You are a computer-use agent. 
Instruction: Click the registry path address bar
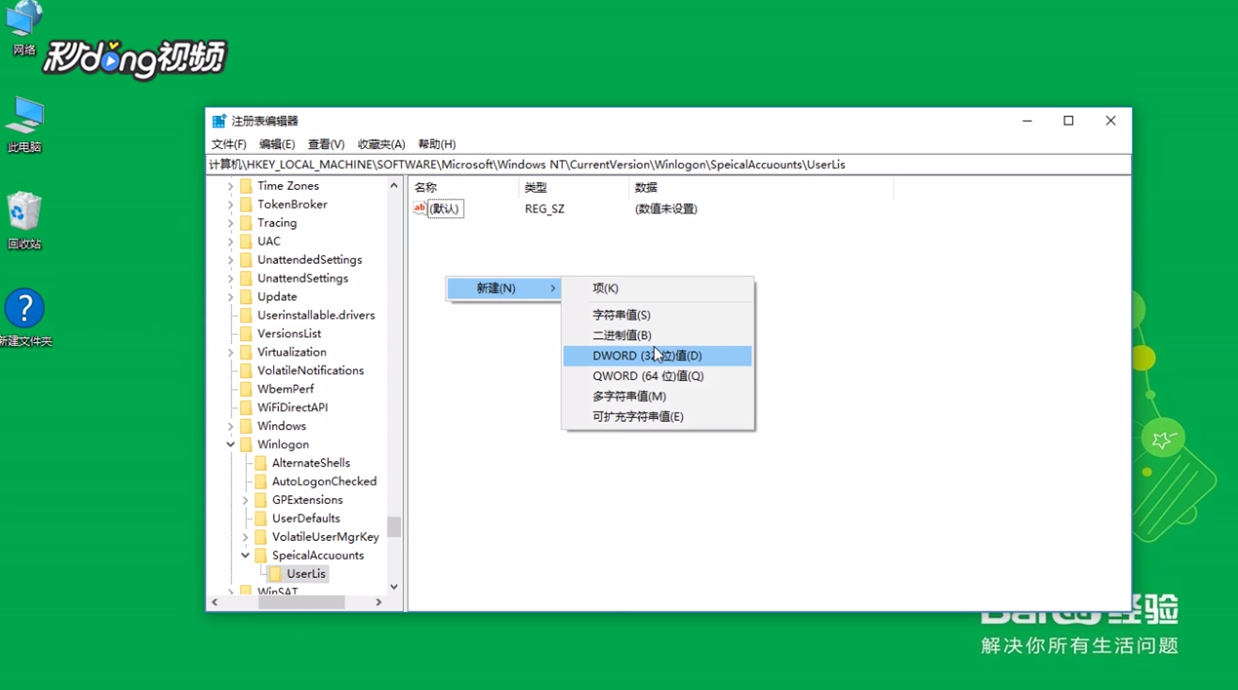[668, 164]
